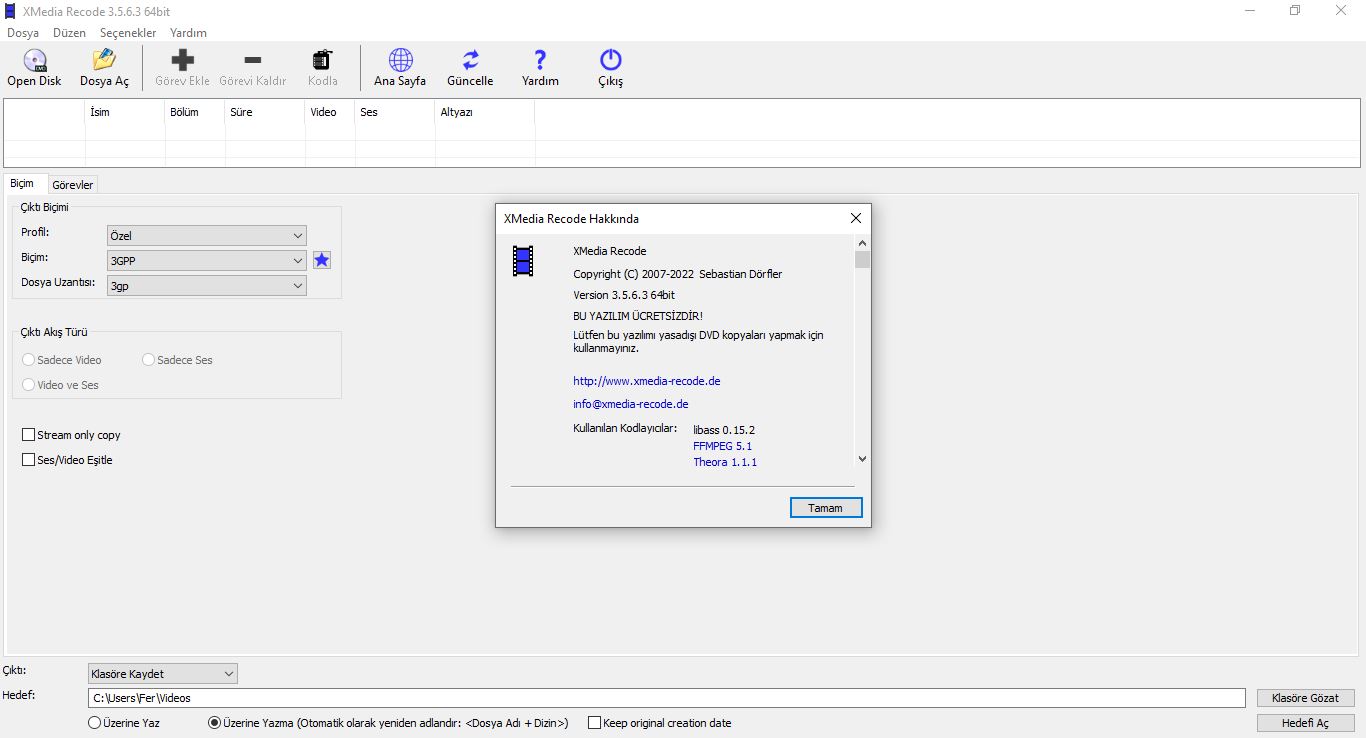The height and width of the screenshot is (738, 1366).
Task: Click the Ses column header
Action: (395, 112)
